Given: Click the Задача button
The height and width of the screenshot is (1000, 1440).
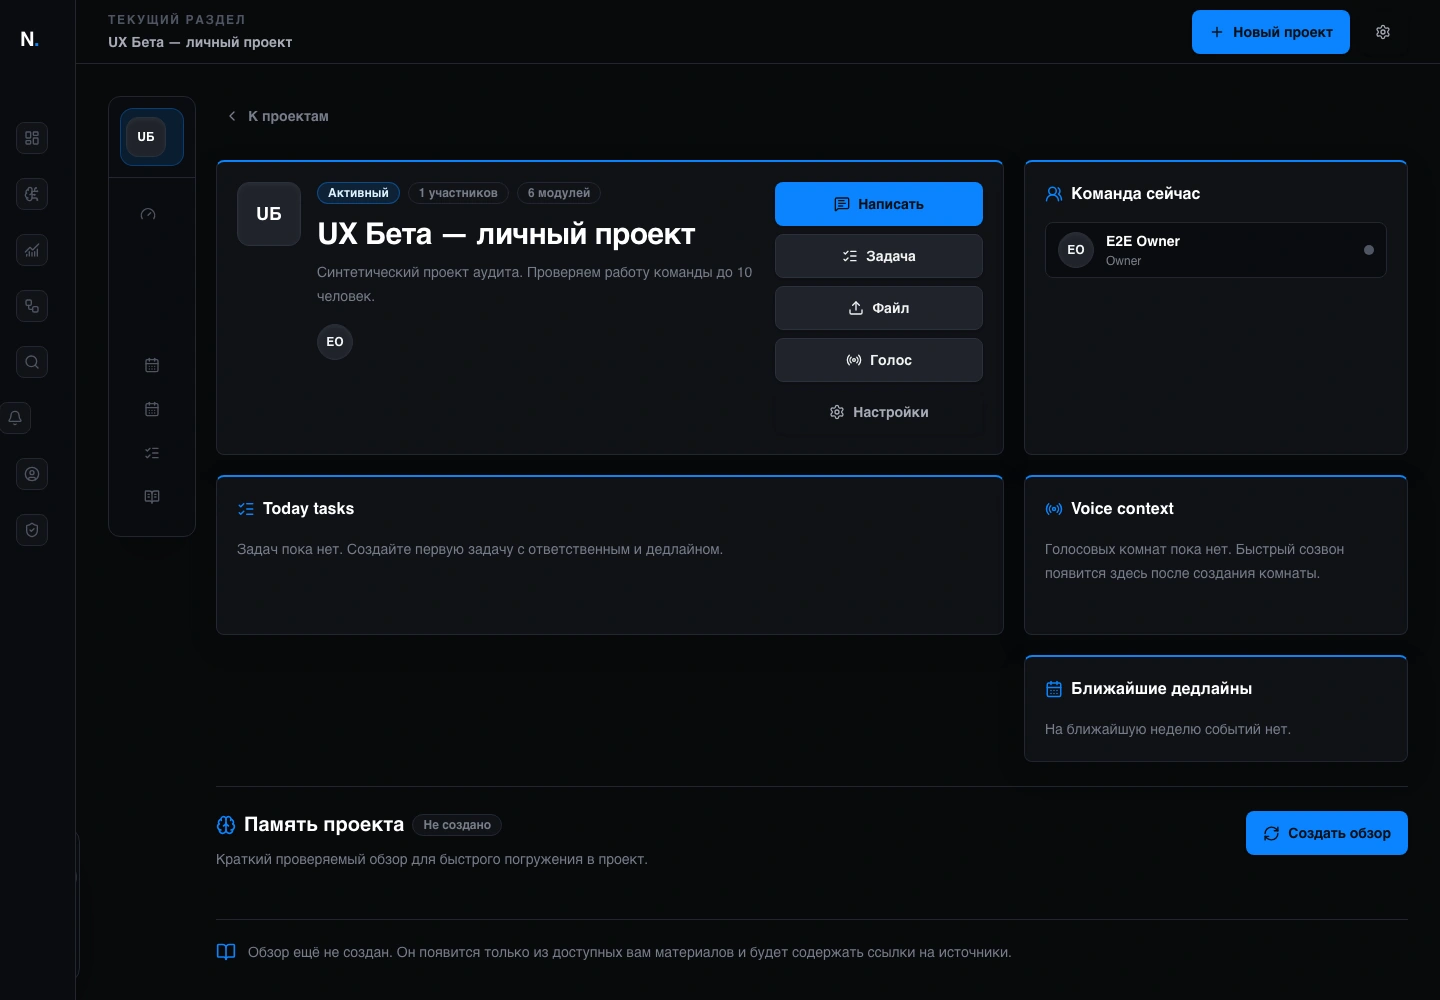Looking at the screenshot, I should [879, 256].
